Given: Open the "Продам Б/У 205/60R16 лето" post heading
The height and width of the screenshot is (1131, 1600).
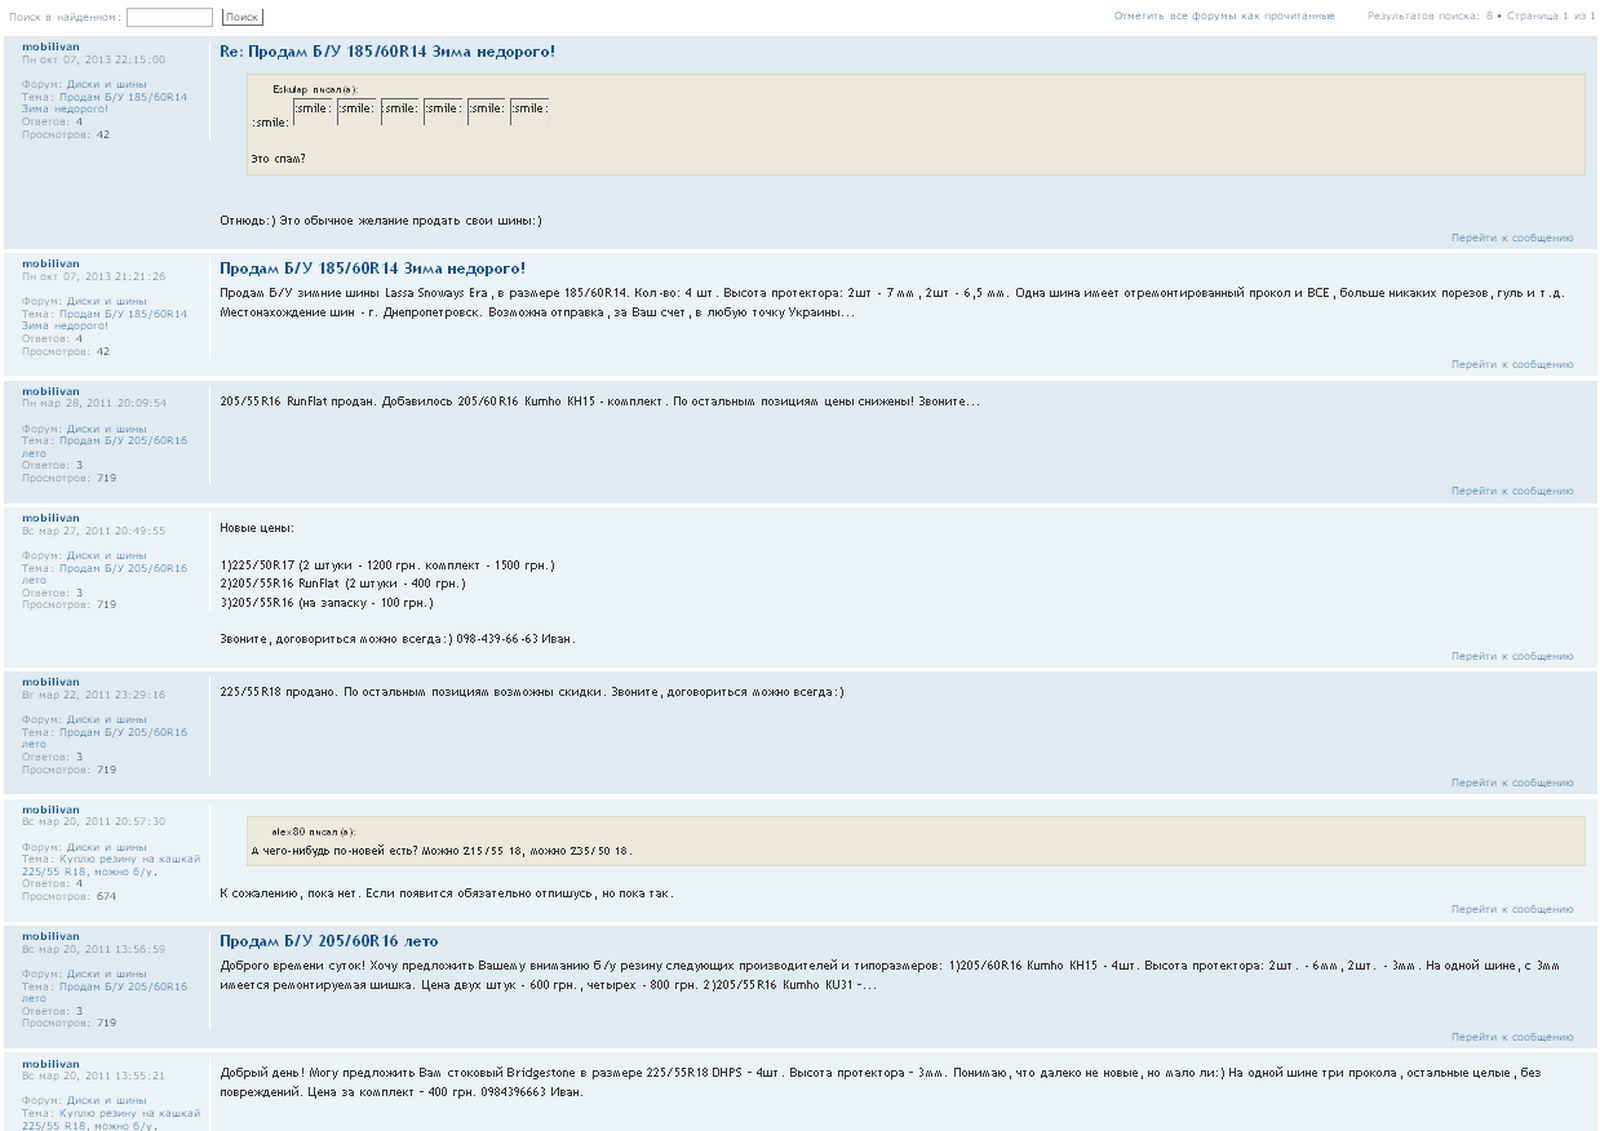Looking at the screenshot, I should (x=328, y=941).
